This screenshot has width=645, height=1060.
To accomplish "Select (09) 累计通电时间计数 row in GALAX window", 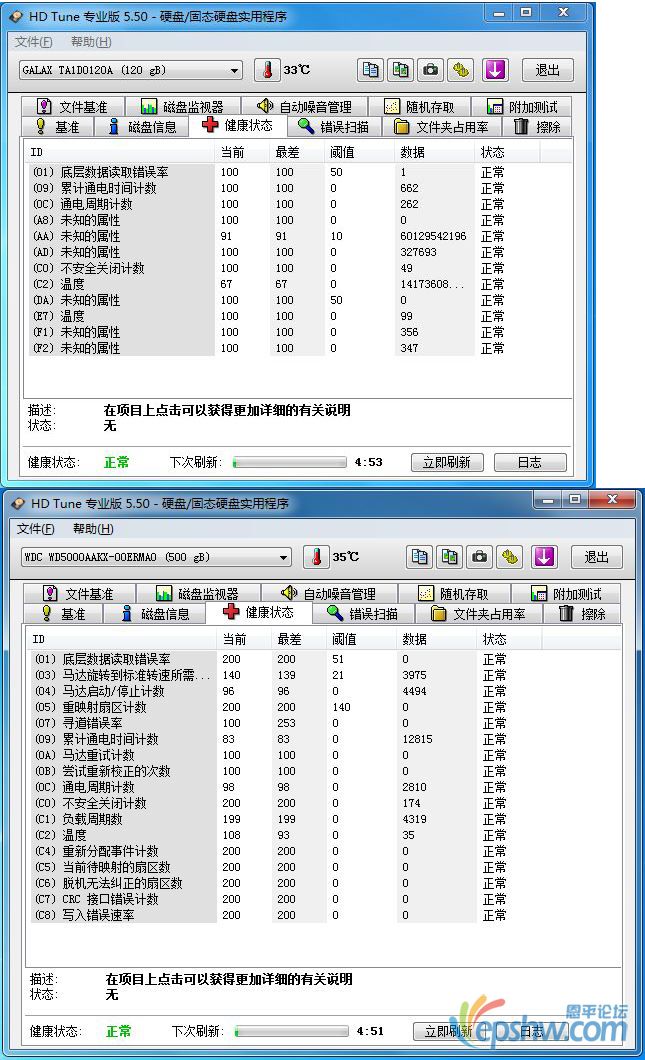I will coord(297,188).
